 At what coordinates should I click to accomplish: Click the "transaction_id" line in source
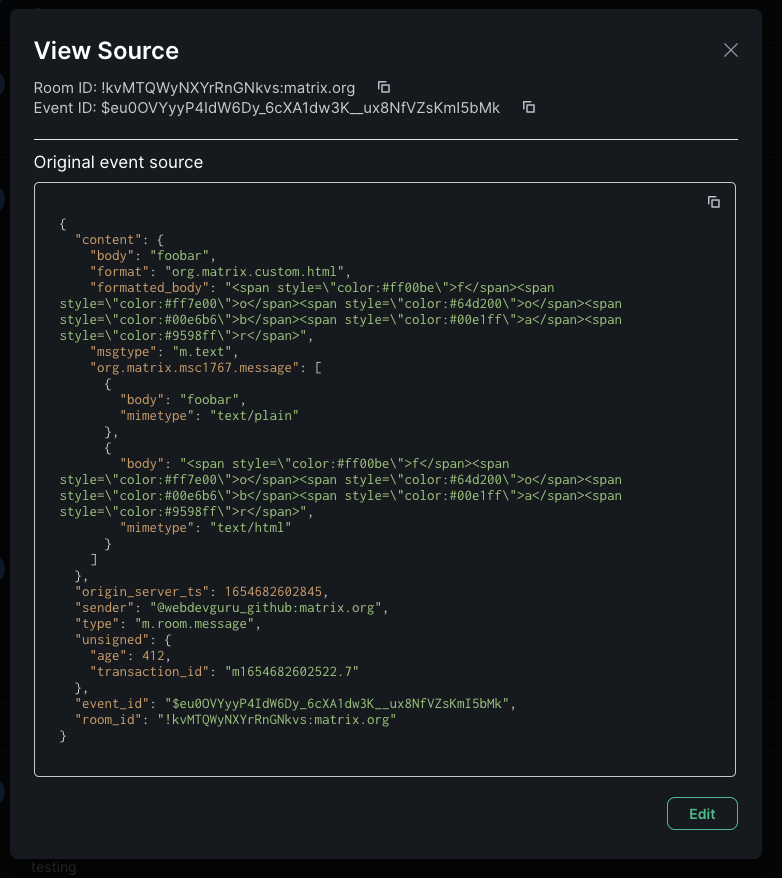click(224, 671)
